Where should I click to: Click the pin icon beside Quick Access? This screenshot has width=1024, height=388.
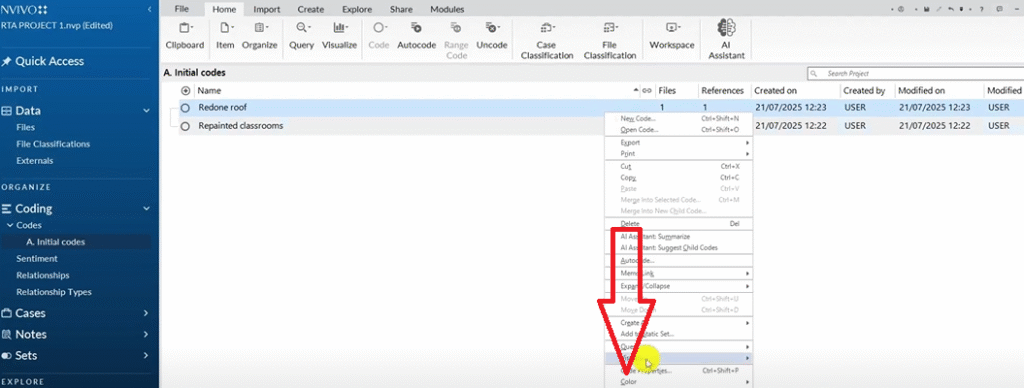7,61
